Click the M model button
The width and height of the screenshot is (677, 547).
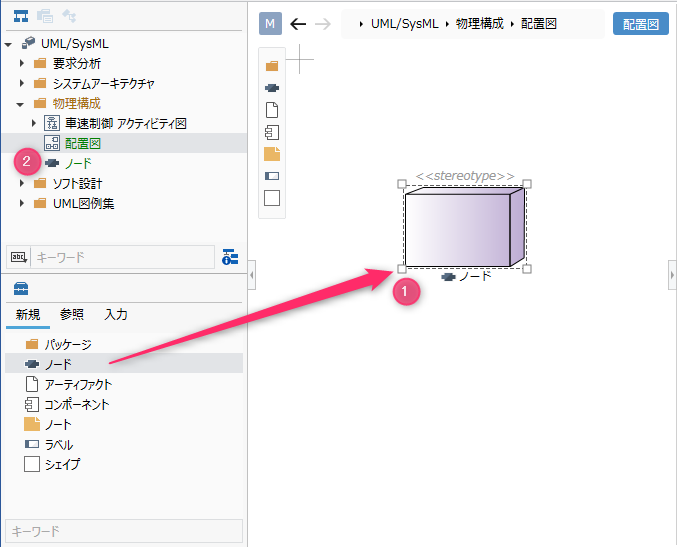[270, 24]
